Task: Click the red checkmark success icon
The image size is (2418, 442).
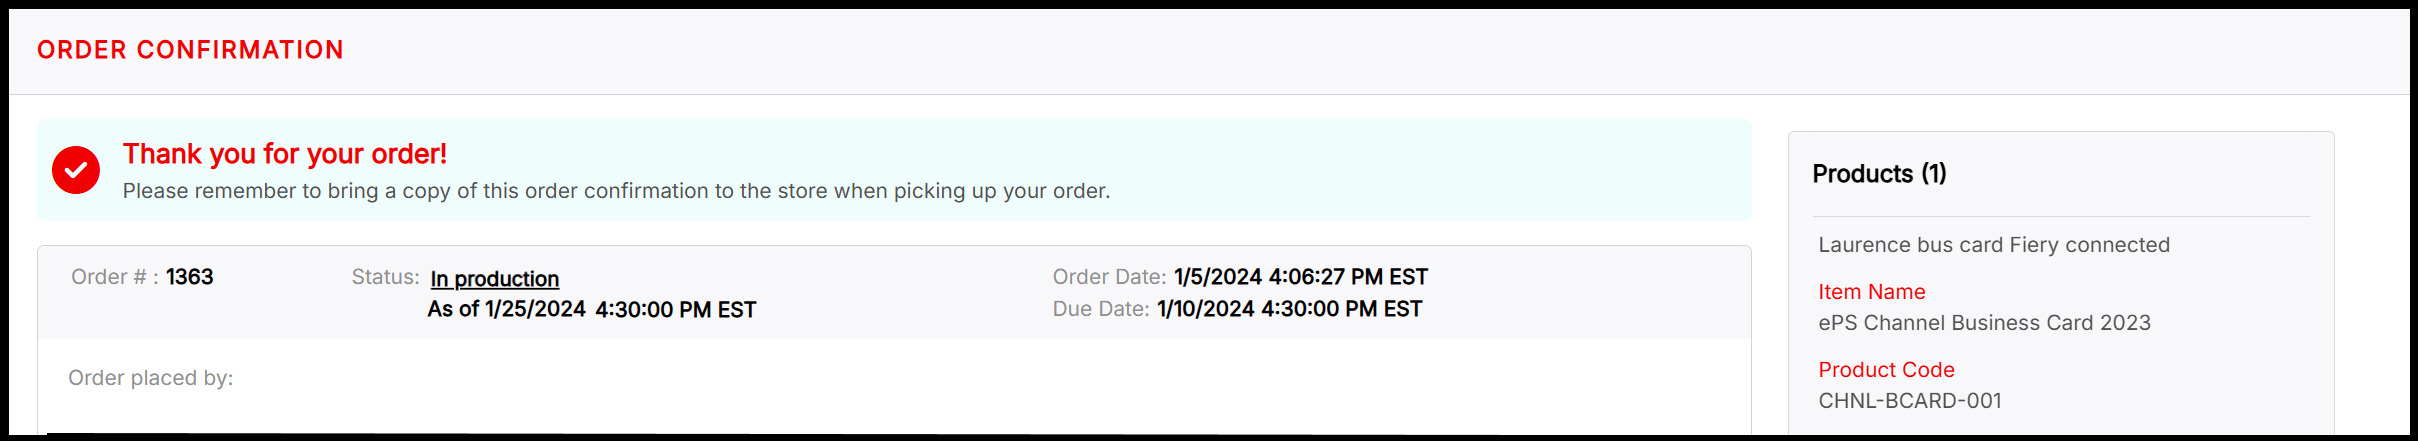Action: coord(76,170)
